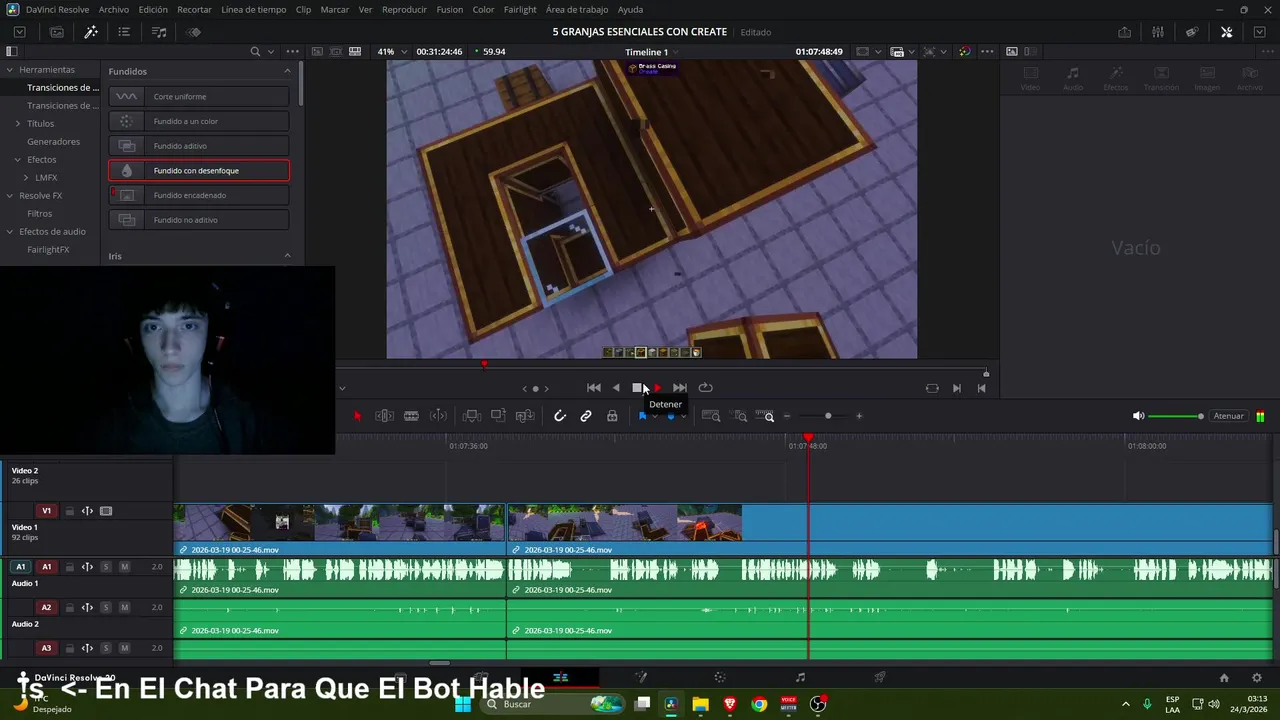Image resolution: width=1280 pixels, height=720 pixels.
Task: Go to first frame button
Action: (594, 388)
